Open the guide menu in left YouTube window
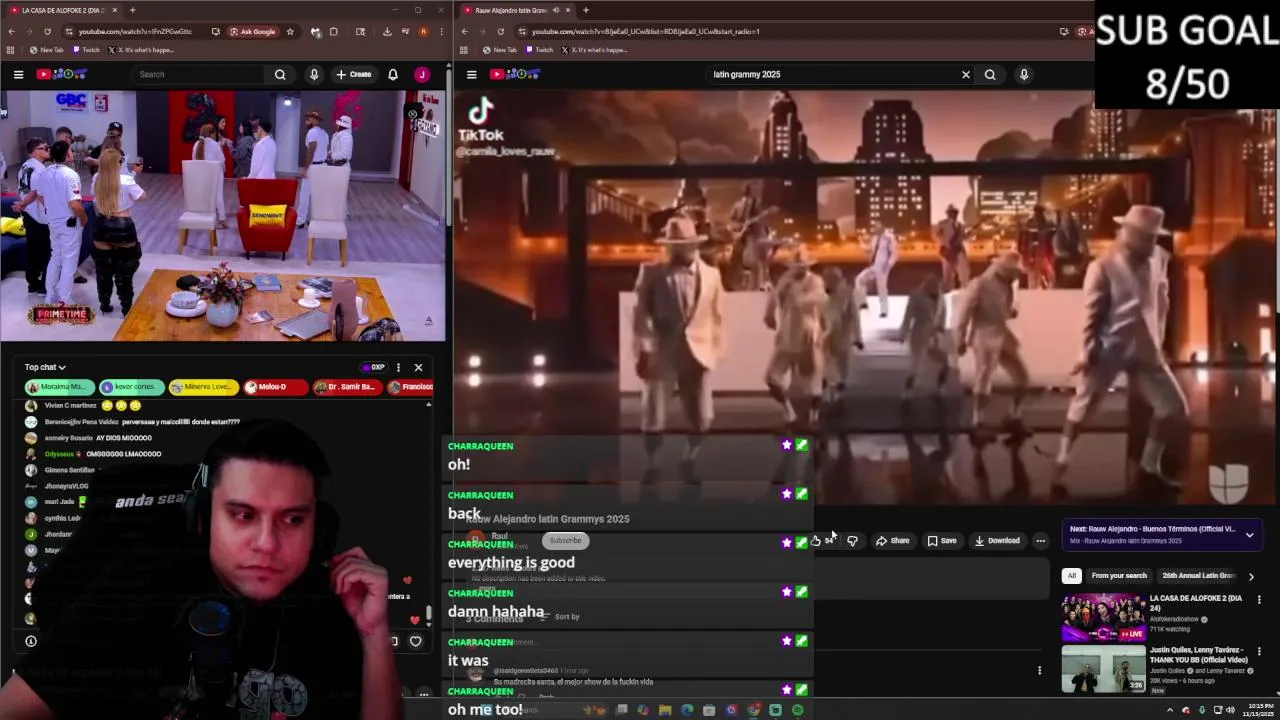 point(18,74)
